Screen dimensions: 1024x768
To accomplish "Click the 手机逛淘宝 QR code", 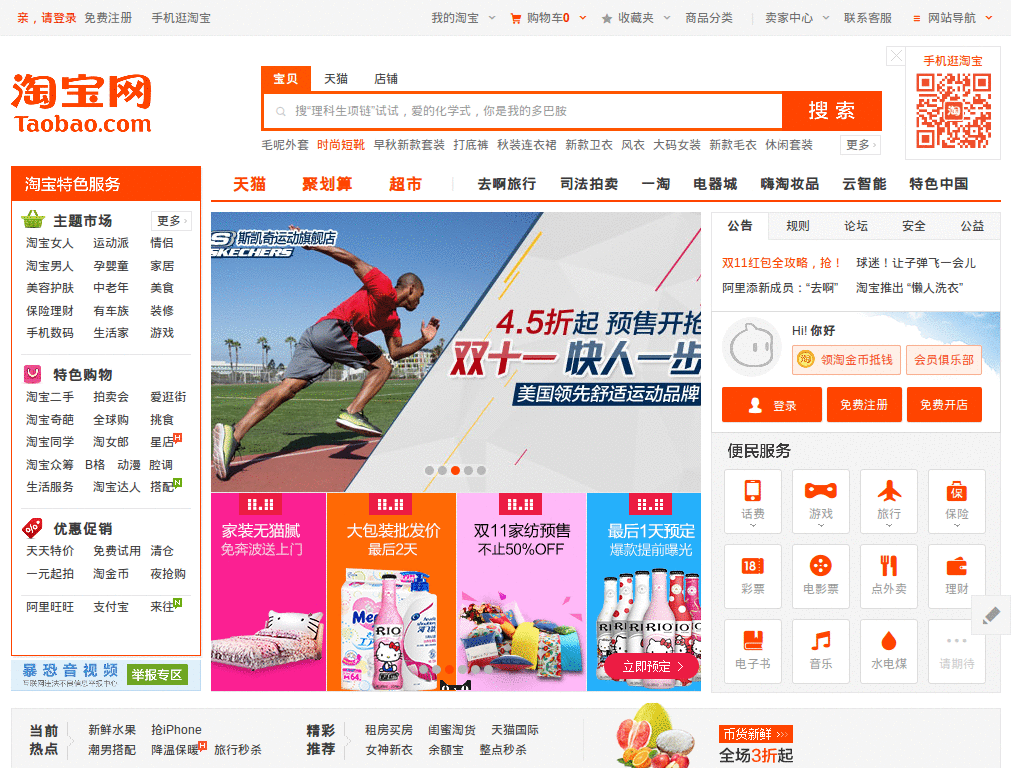I will 953,110.
